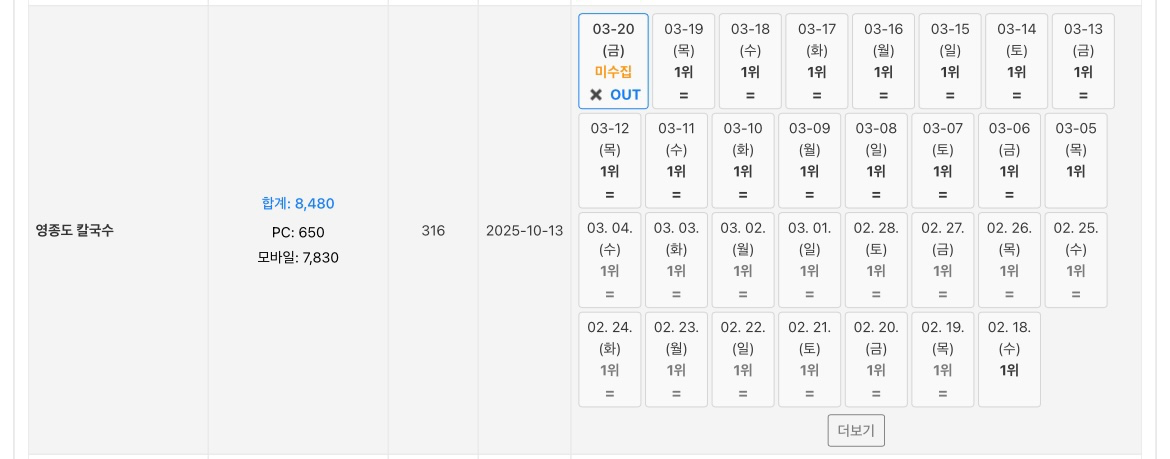The image size is (1170, 459).
Task: Click the 더보기 button
Action: 856,431
